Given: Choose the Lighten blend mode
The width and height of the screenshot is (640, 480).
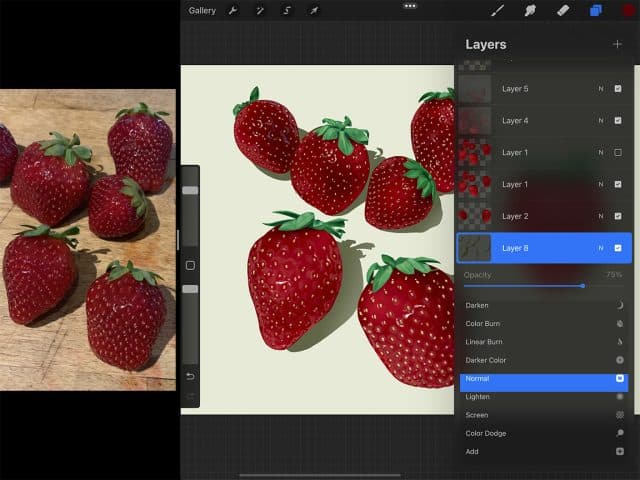Looking at the screenshot, I should 544,397.
